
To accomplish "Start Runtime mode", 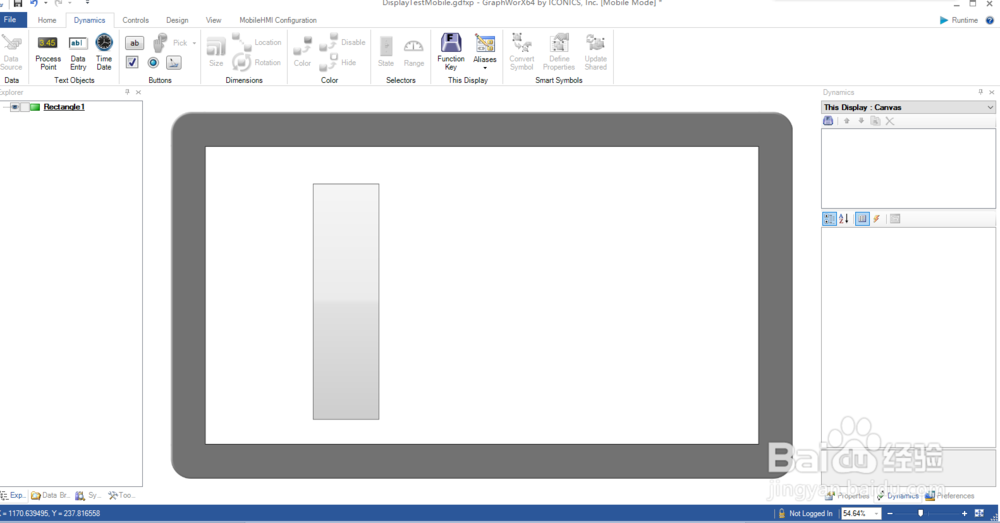I will click(x=958, y=20).
